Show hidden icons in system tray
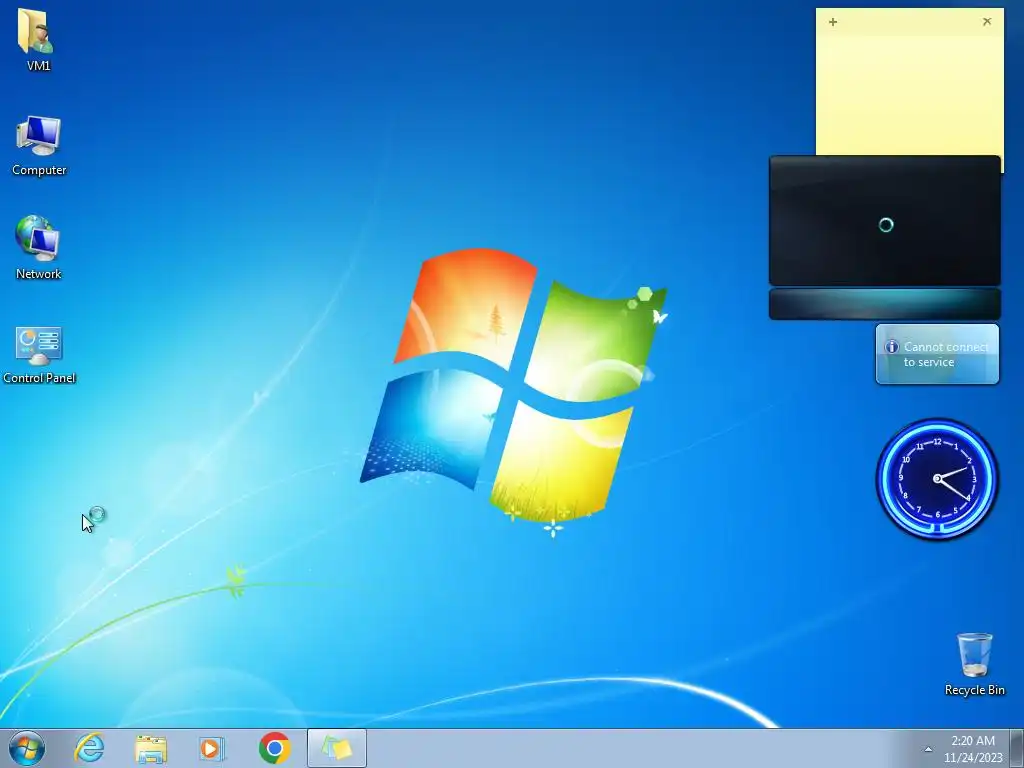The height and width of the screenshot is (768, 1024). 928,749
